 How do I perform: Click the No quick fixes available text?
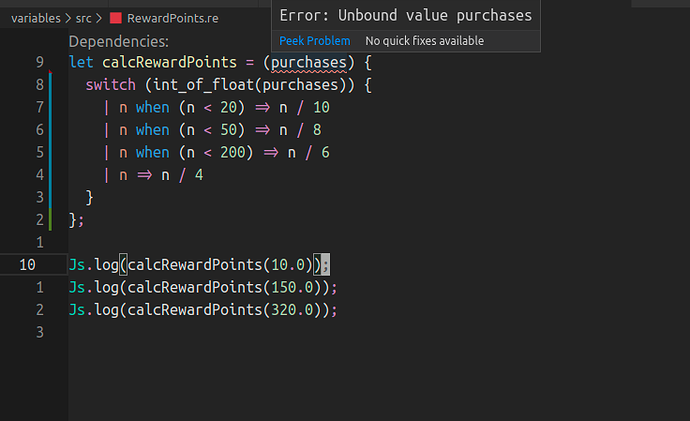[424, 41]
